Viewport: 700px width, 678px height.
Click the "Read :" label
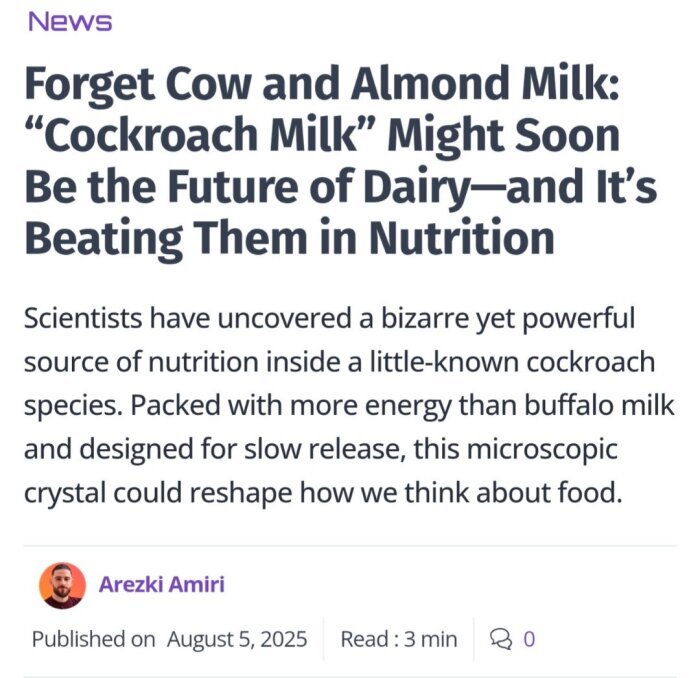[x=366, y=638]
